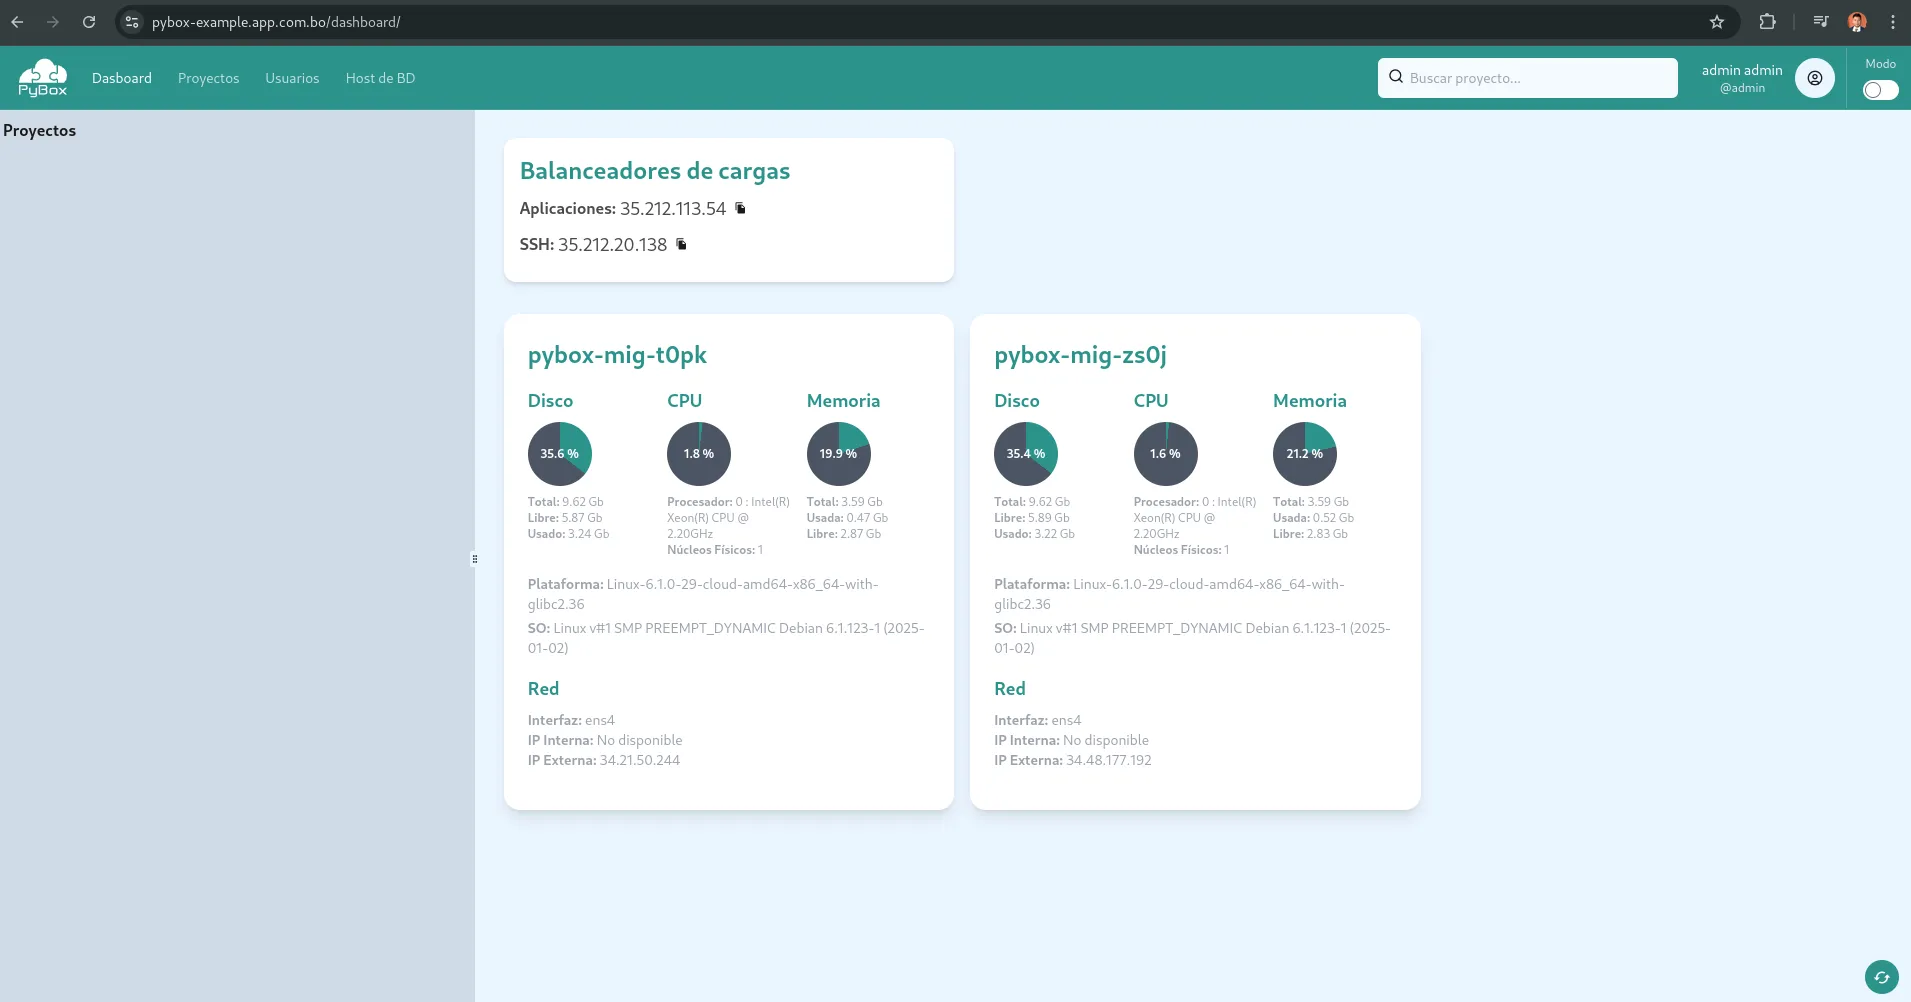The image size is (1911, 1002).
Task: Click the pybox-mig-t0pk Disco usage pie chart
Action: [560, 454]
